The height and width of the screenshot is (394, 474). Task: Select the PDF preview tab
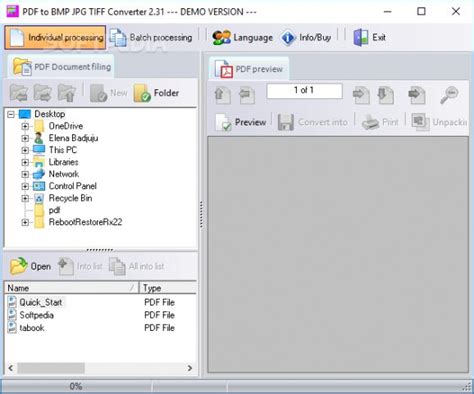(x=249, y=69)
